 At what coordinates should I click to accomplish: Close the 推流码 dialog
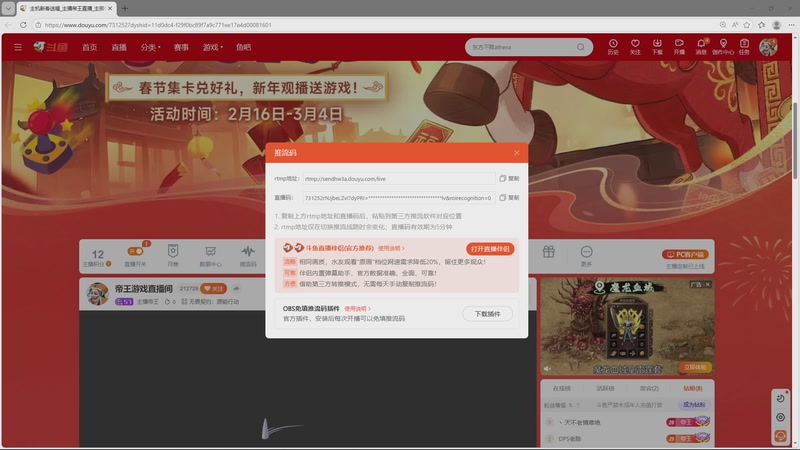pyautogui.click(x=516, y=153)
